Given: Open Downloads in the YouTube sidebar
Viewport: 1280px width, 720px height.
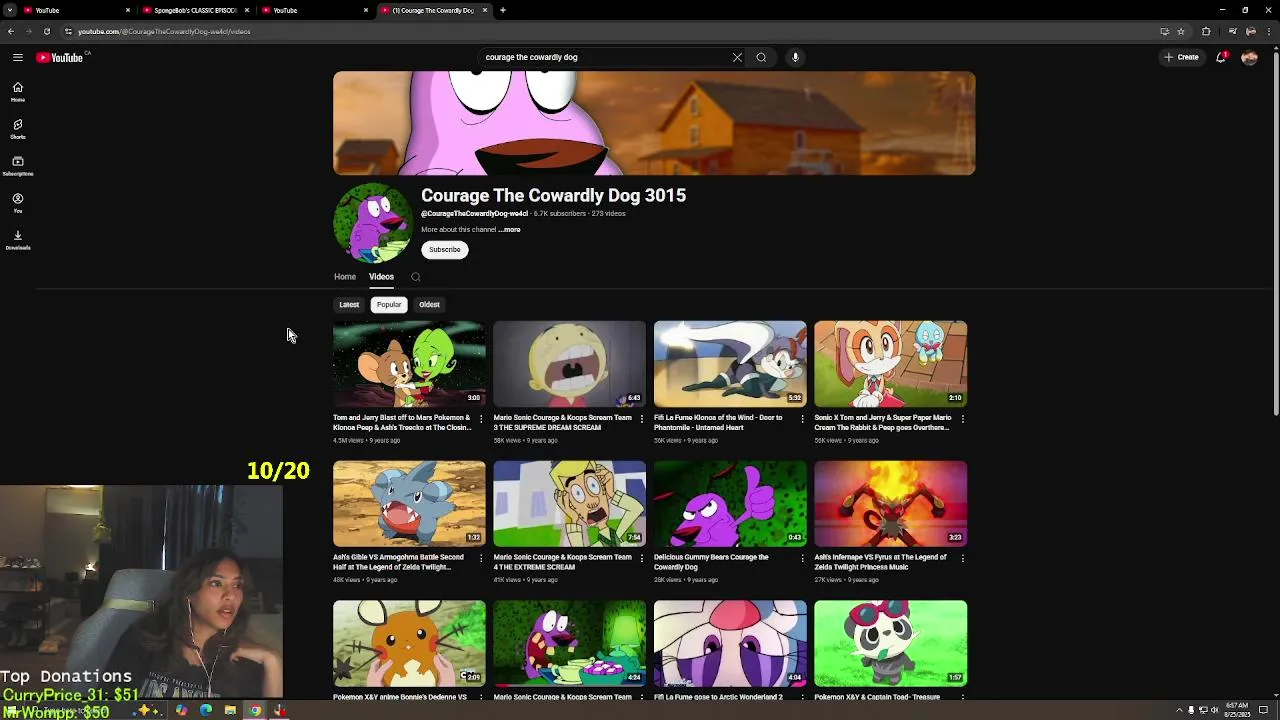Looking at the screenshot, I should [x=17, y=240].
